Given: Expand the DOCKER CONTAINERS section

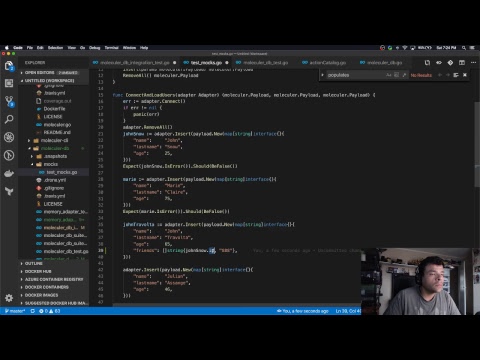Looking at the screenshot, I should 53,287.
